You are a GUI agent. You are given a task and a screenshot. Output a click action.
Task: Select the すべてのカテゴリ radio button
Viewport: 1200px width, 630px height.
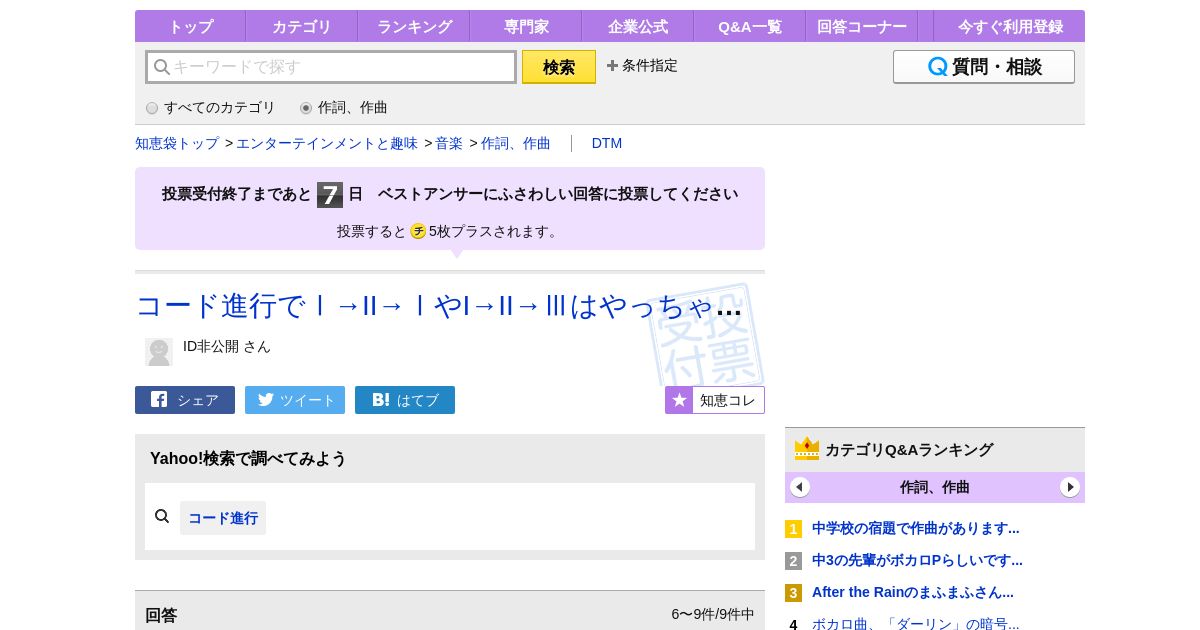coord(152,108)
